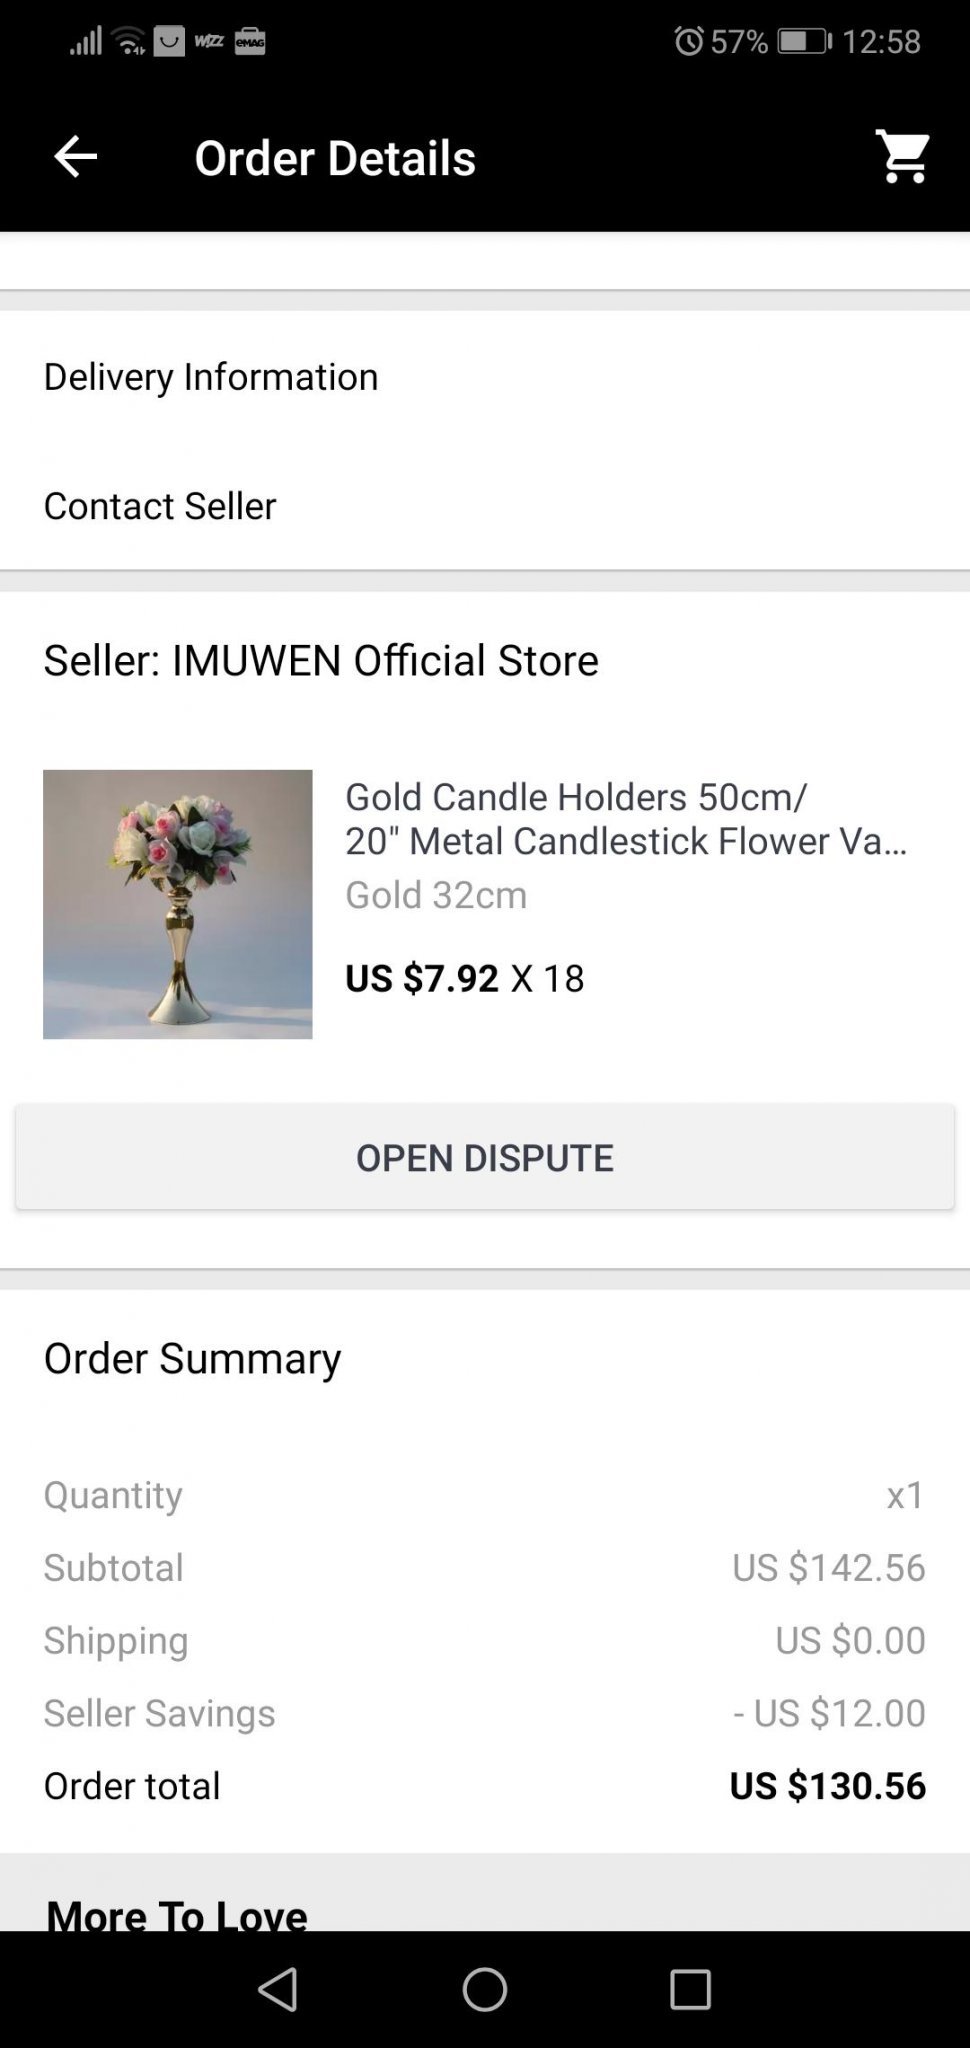Tap the signal strength status icon
Viewport: 970px width, 2048px height.
point(86,41)
